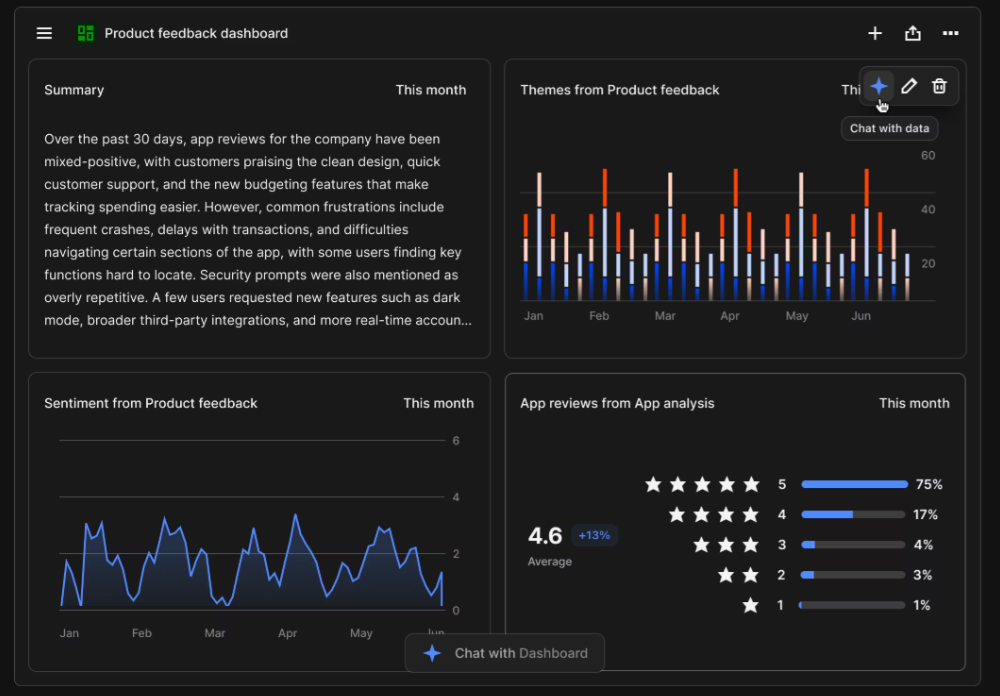Image resolution: width=1000 pixels, height=696 pixels.
Task: Open the ellipsis more options menu
Action: coord(950,33)
